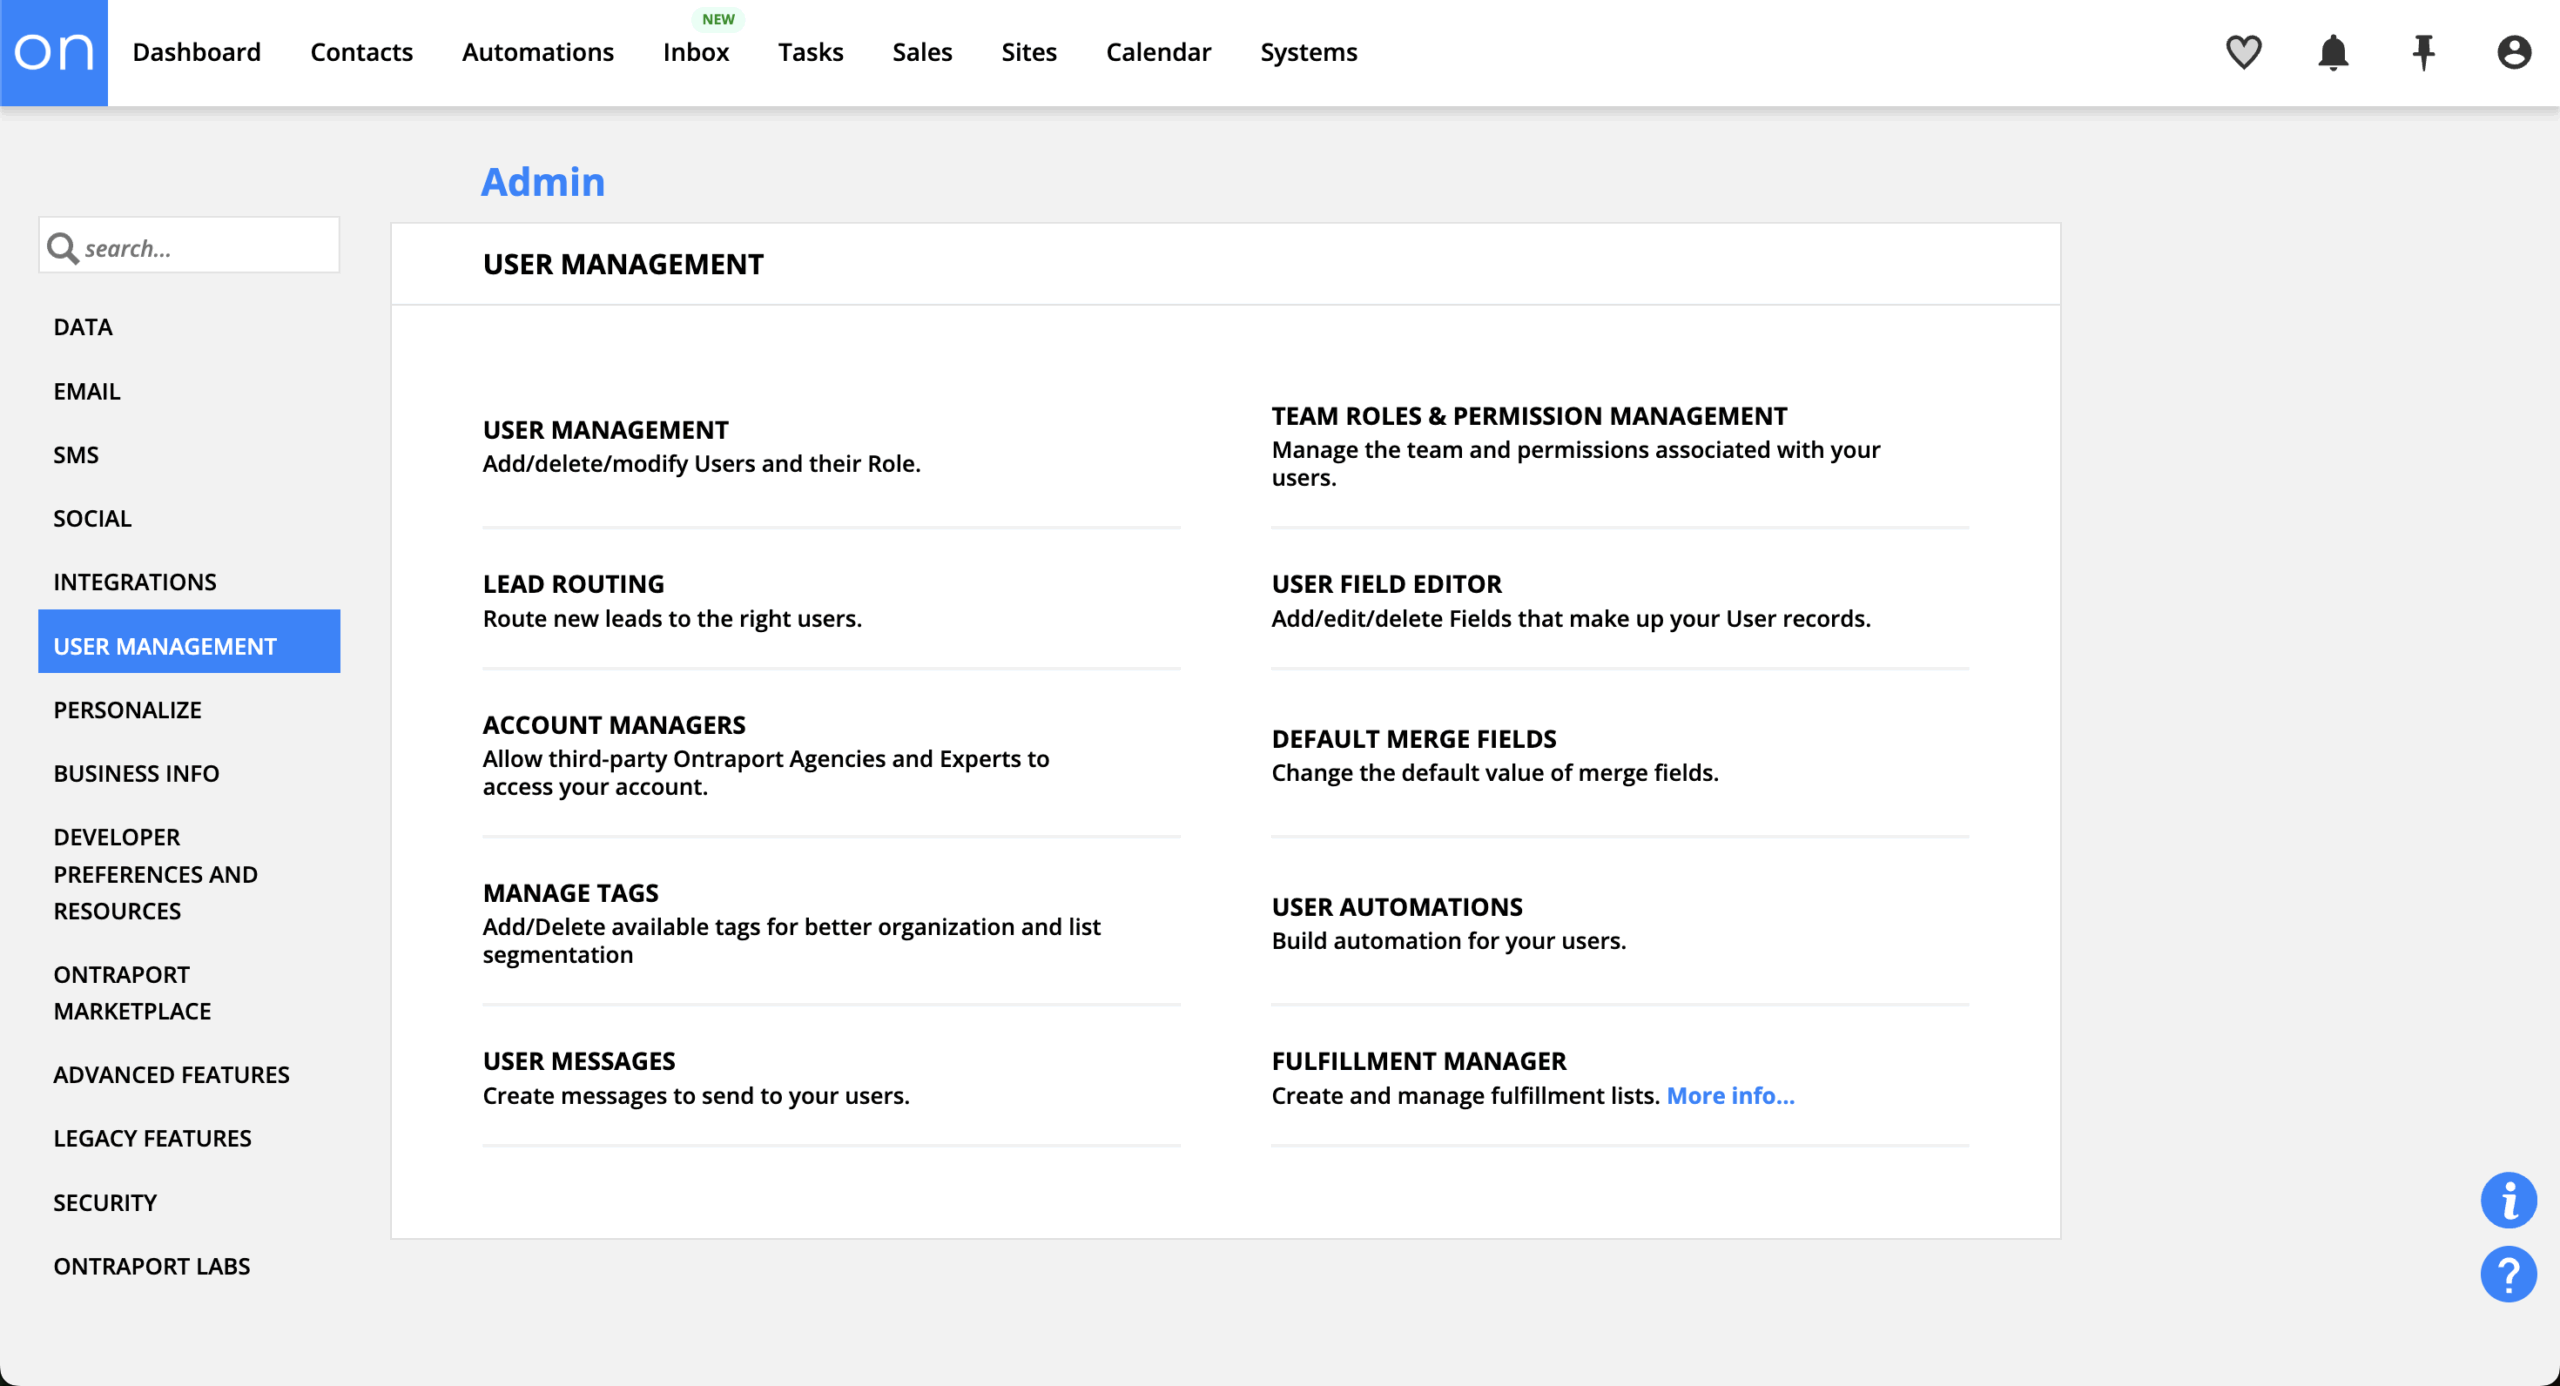Open Contacts in top navigation
Image resolution: width=2560 pixels, height=1386 pixels.
(x=361, y=52)
